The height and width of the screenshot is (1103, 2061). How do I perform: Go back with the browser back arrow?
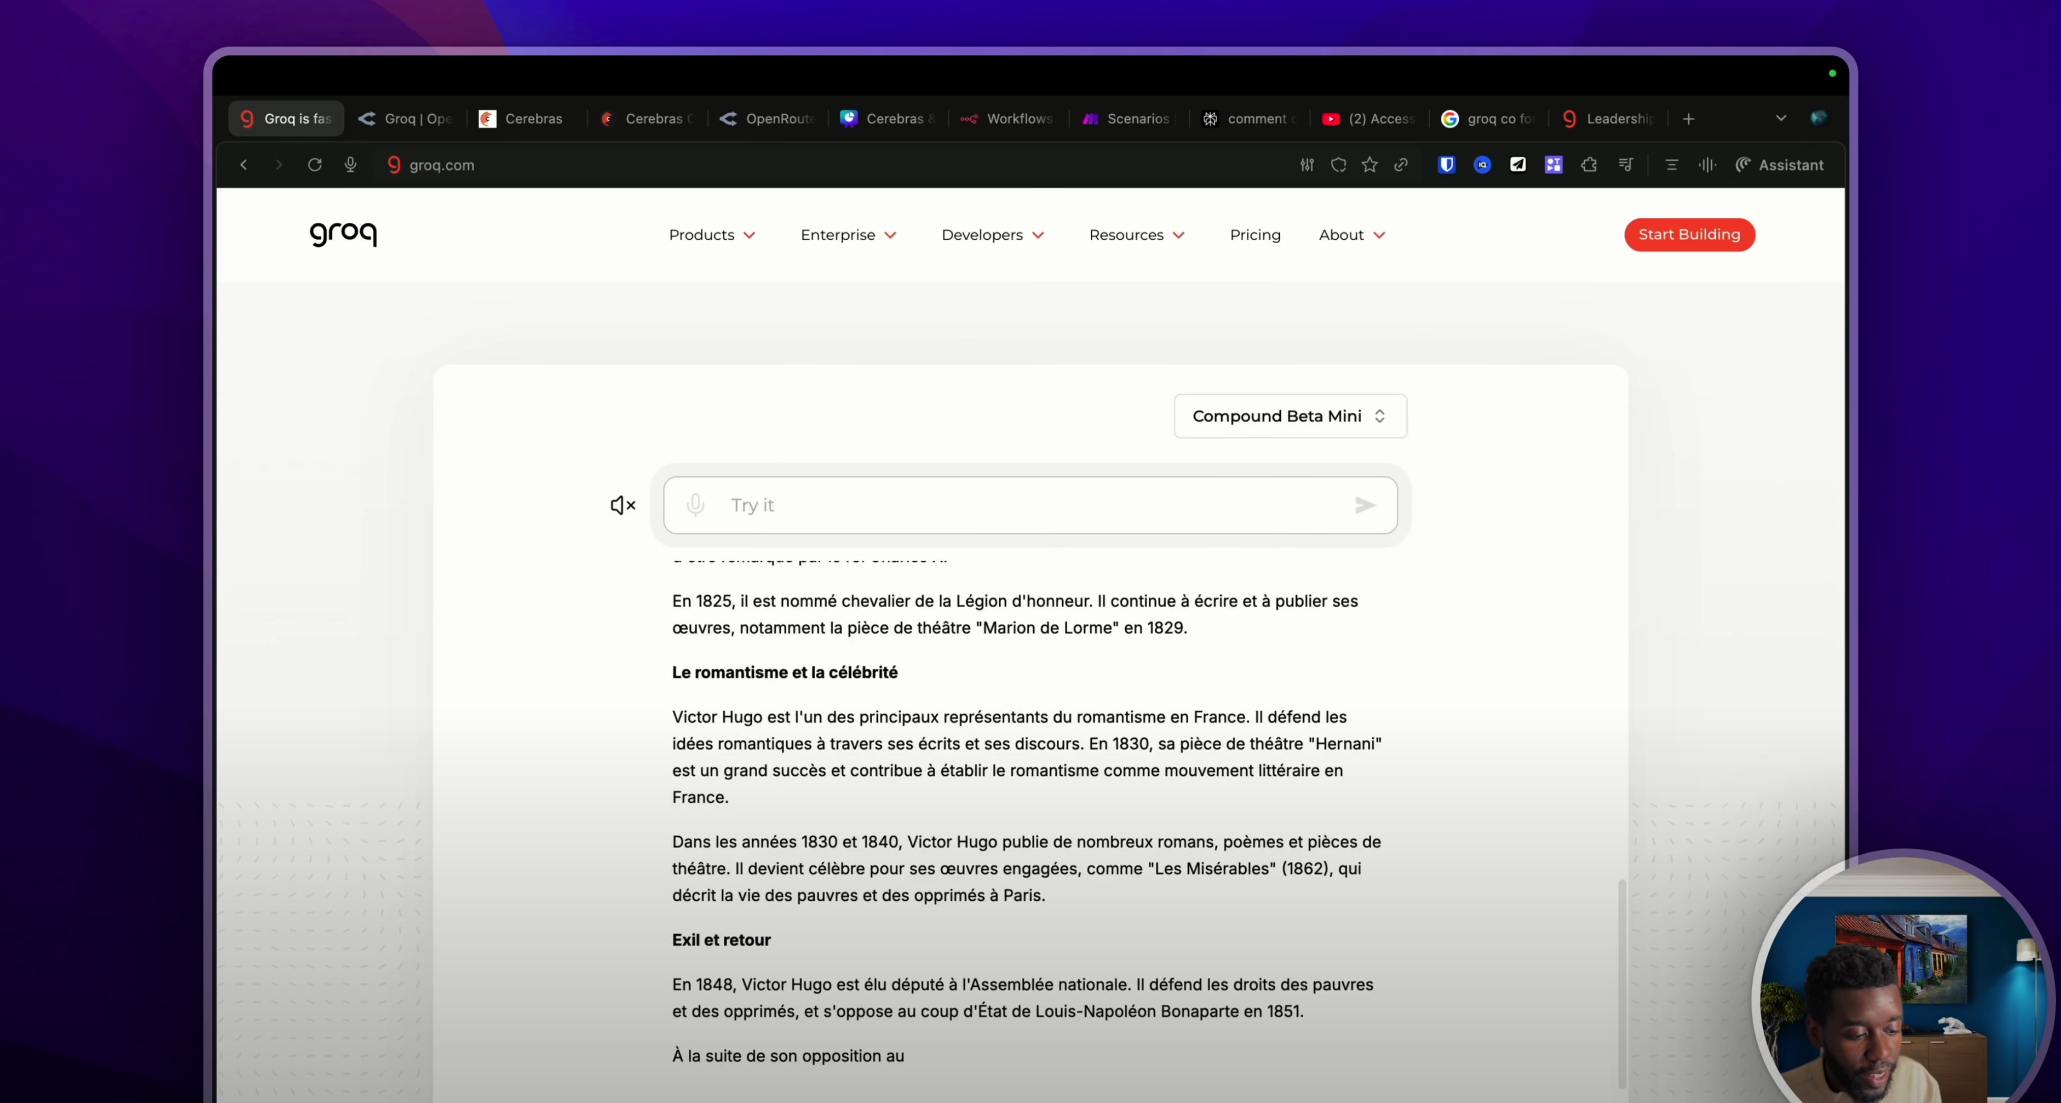243,165
